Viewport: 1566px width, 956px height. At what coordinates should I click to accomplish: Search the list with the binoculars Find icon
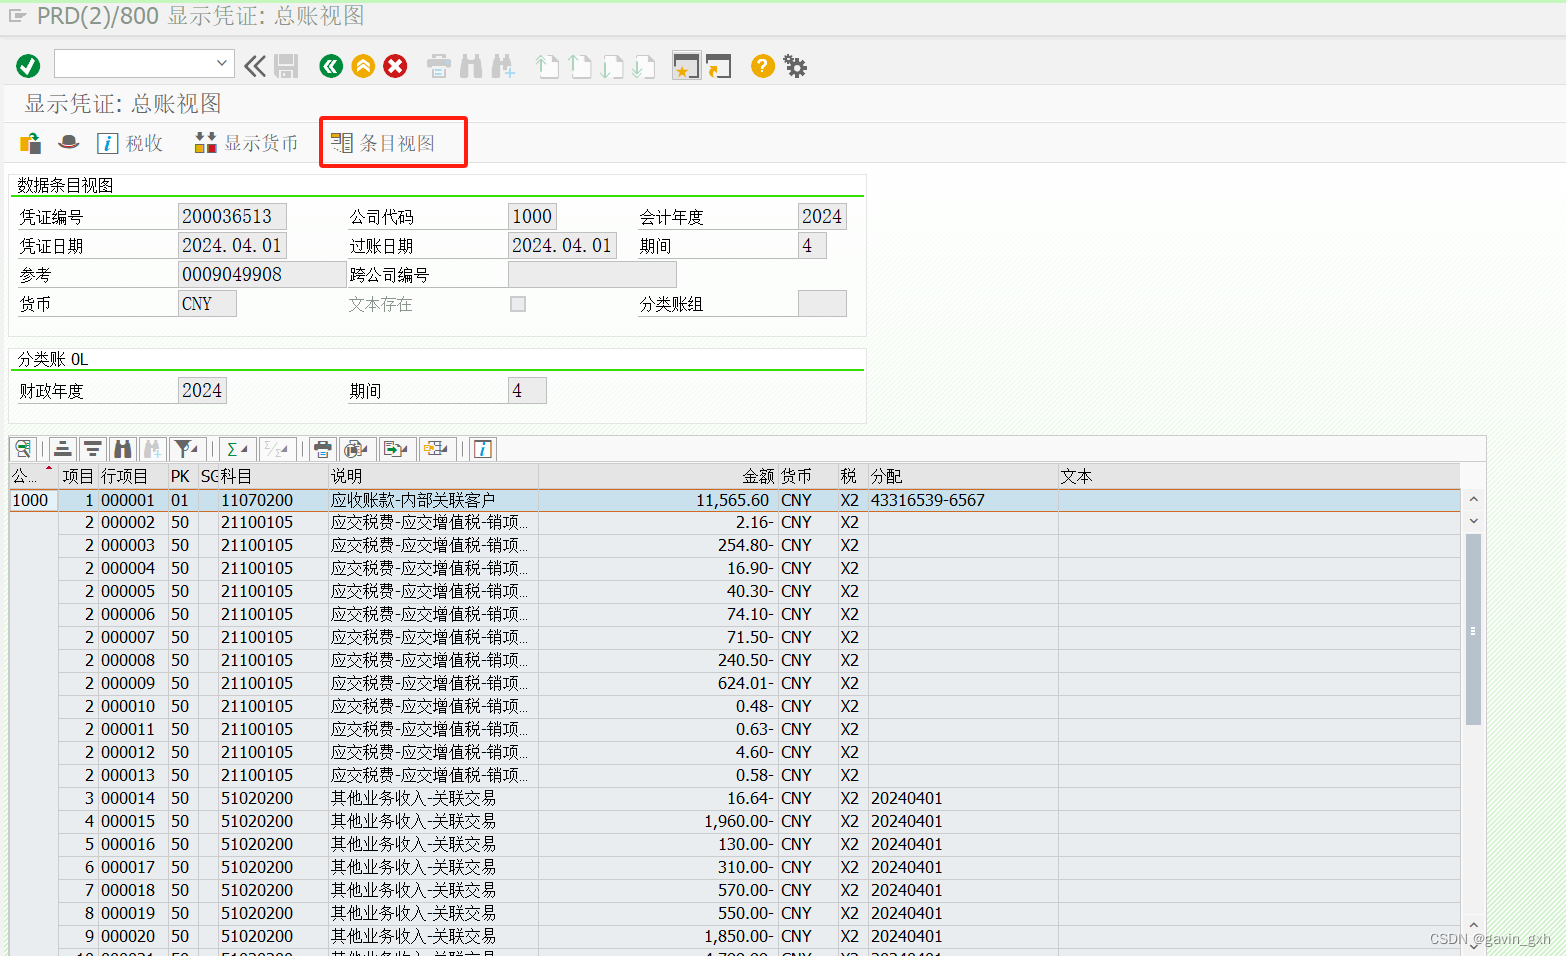click(x=122, y=449)
